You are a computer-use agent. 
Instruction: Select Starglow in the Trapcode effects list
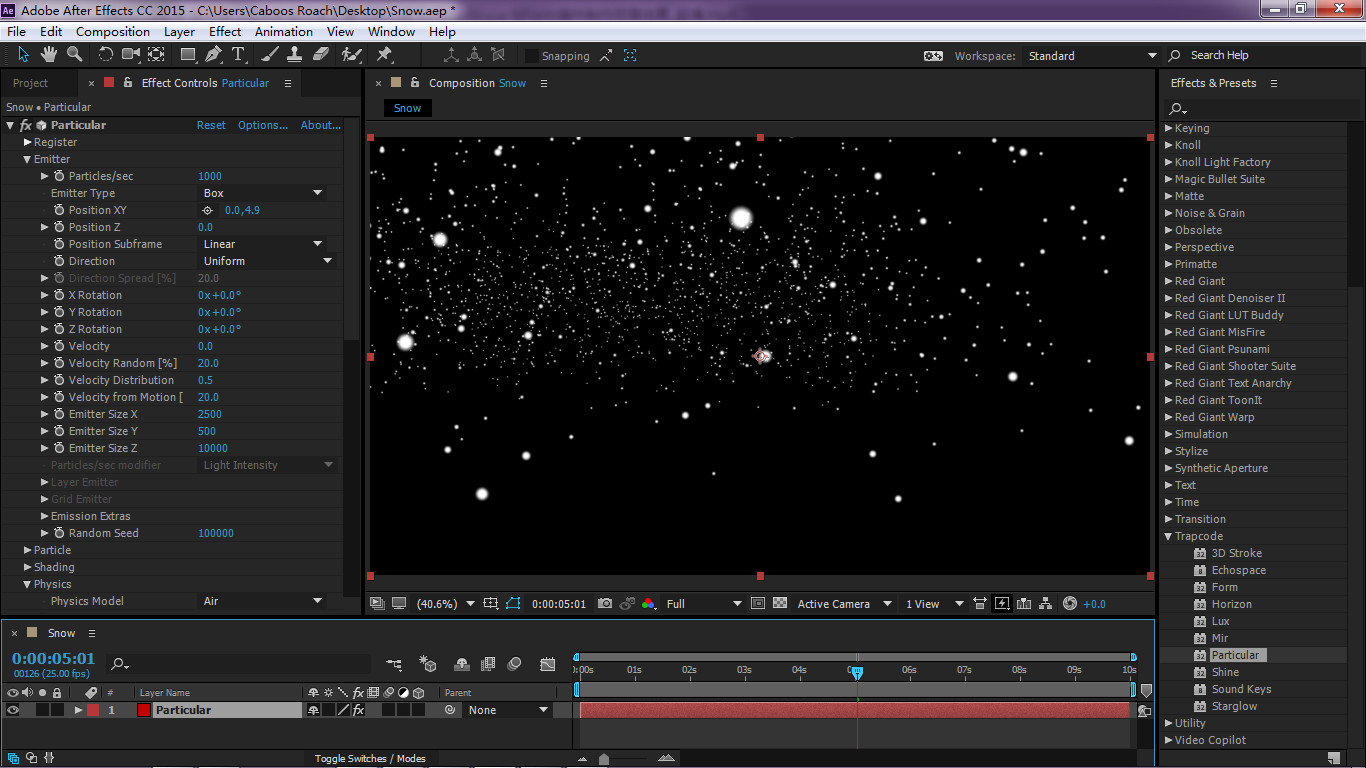click(x=1234, y=706)
